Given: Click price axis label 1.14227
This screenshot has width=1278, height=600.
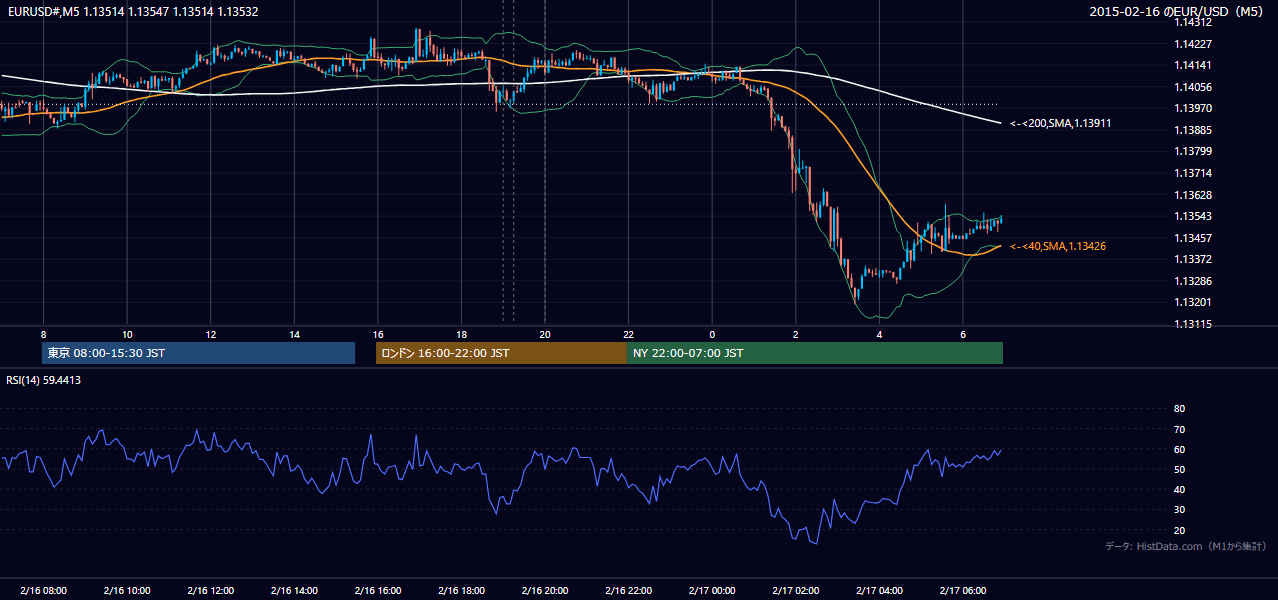Looking at the screenshot, I should pos(1193,44).
